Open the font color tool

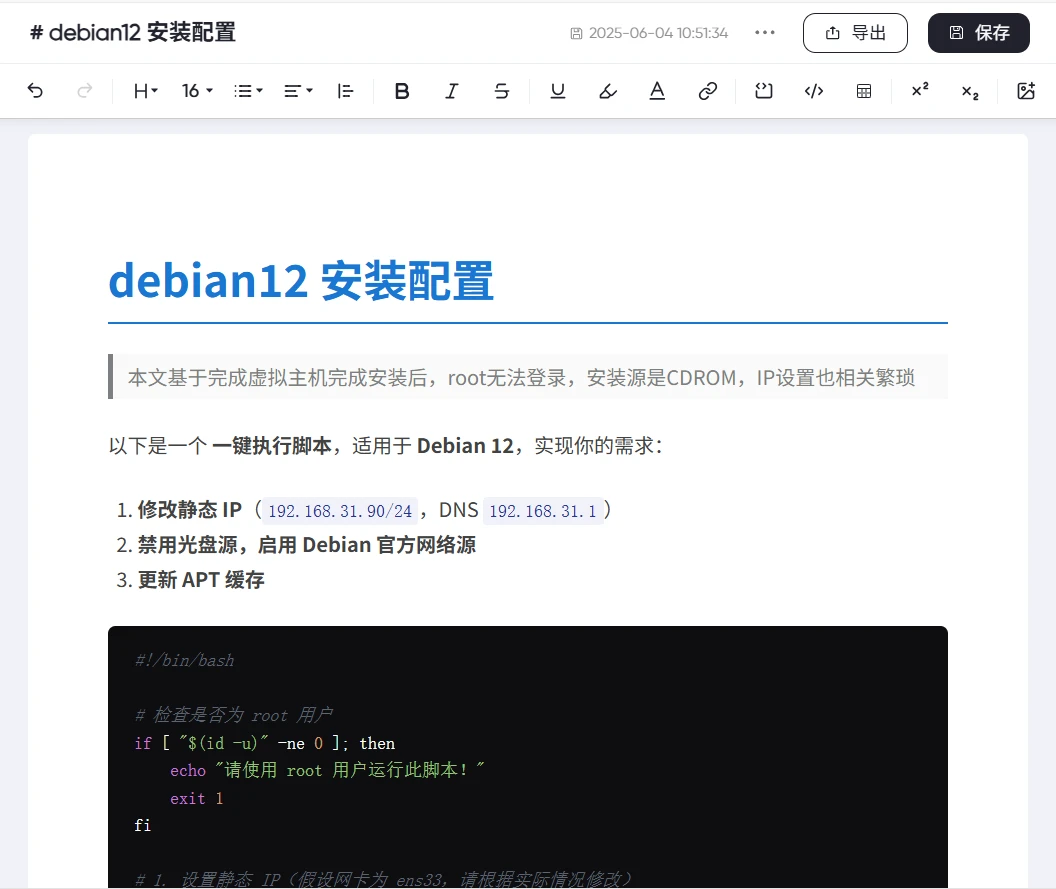click(657, 90)
